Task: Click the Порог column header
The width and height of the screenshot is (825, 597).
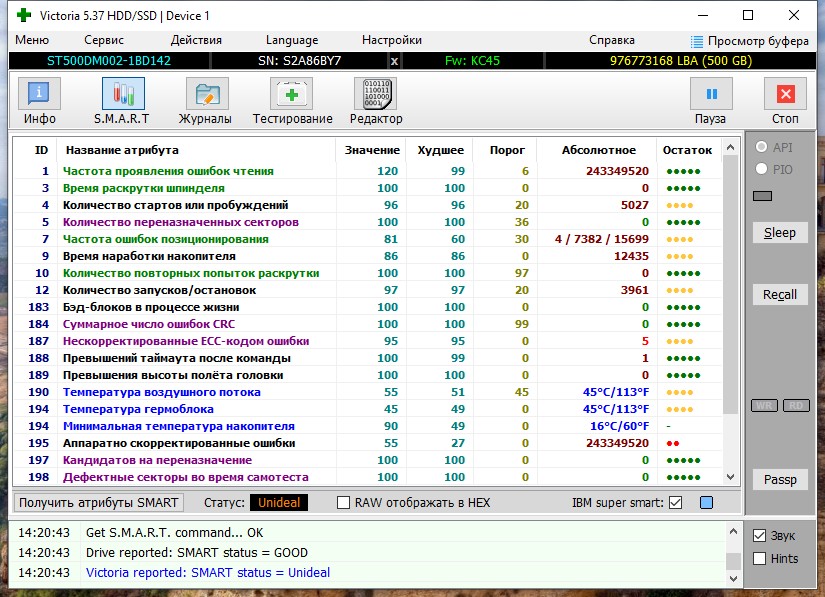Action: [x=507, y=150]
